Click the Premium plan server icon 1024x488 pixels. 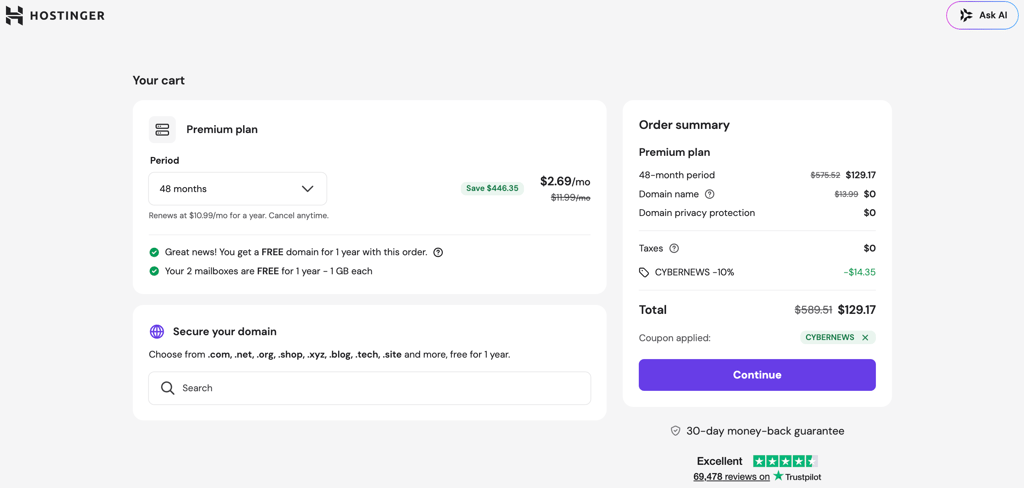click(162, 129)
